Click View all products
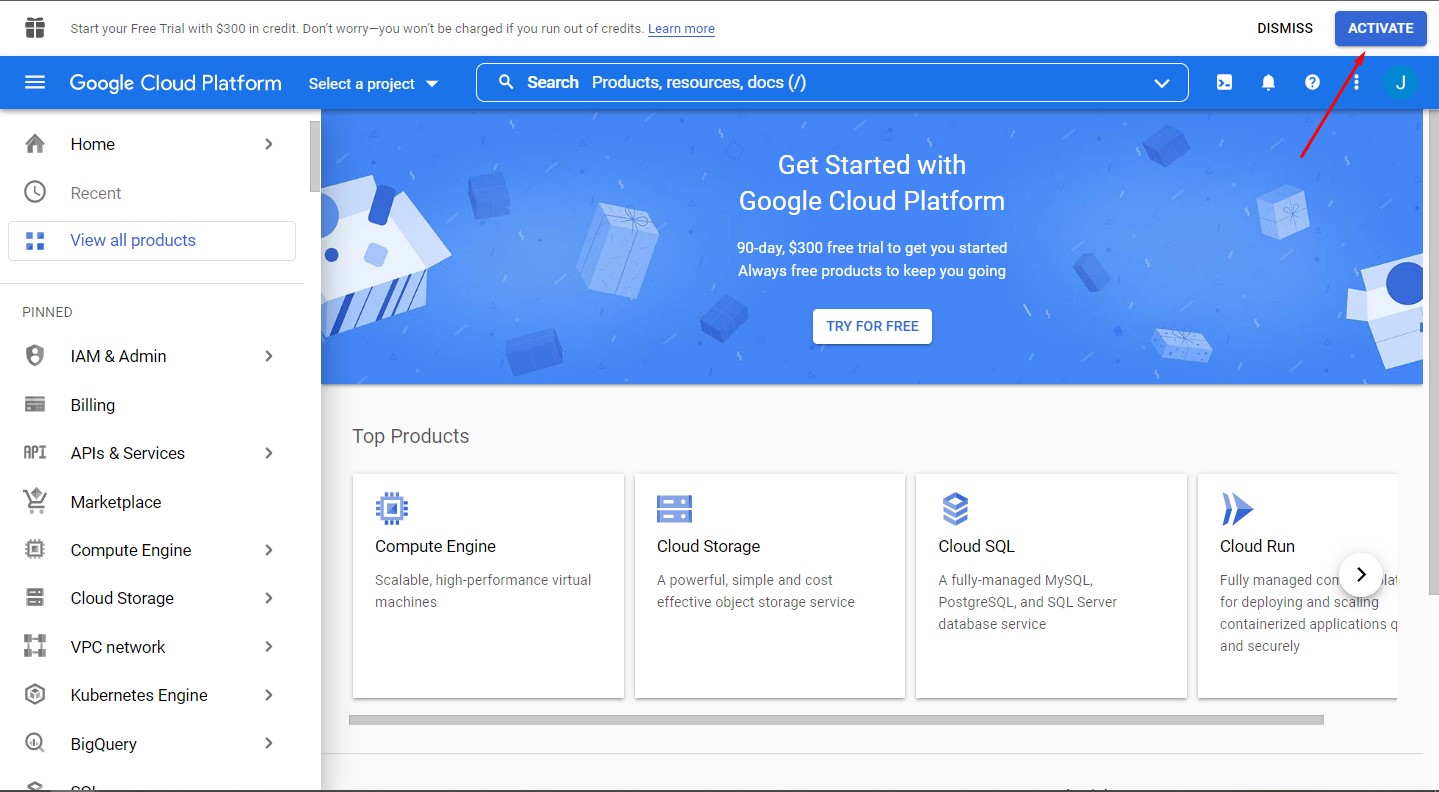Image resolution: width=1439 pixels, height=792 pixels. point(152,240)
